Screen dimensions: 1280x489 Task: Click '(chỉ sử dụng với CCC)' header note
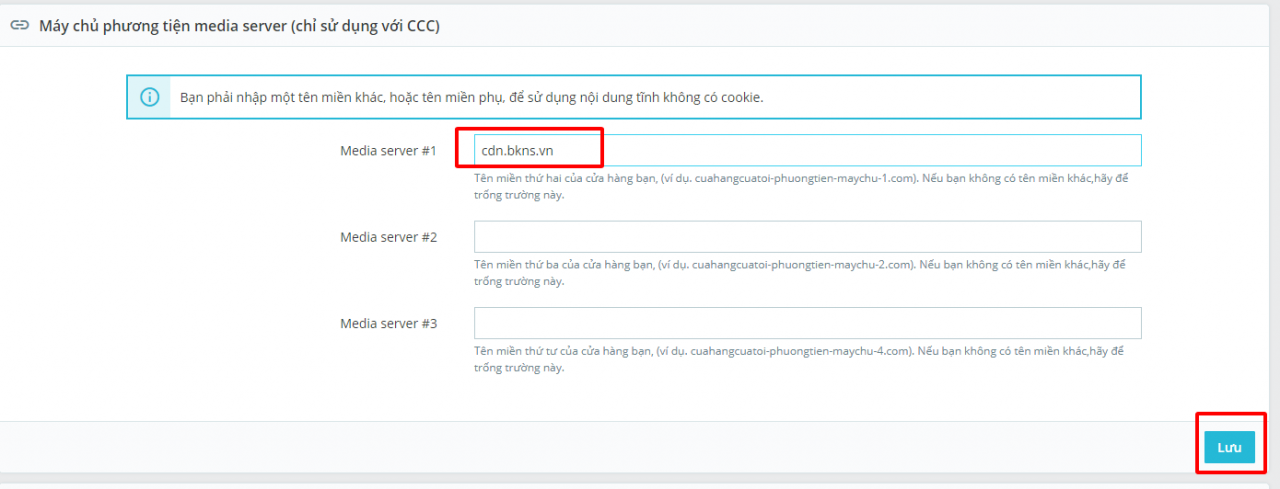coord(365,26)
